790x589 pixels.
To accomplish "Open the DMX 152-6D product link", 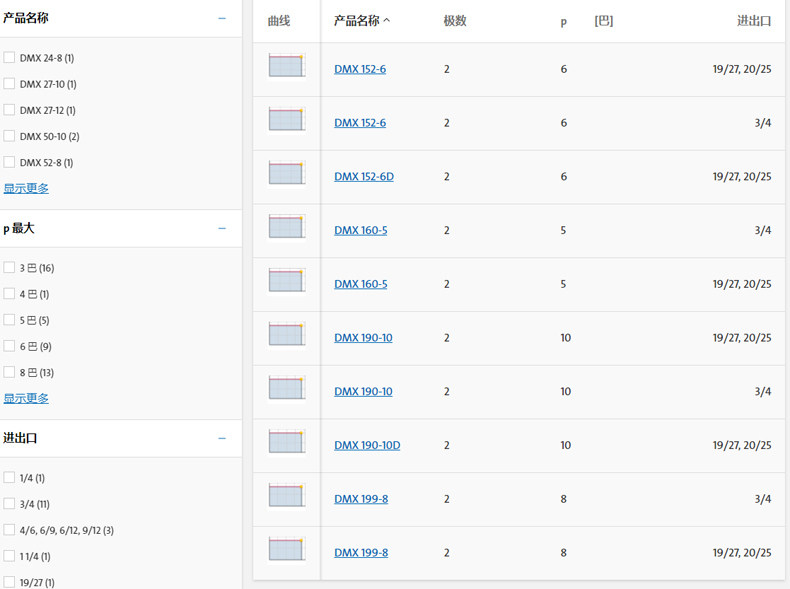I will click(x=364, y=177).
